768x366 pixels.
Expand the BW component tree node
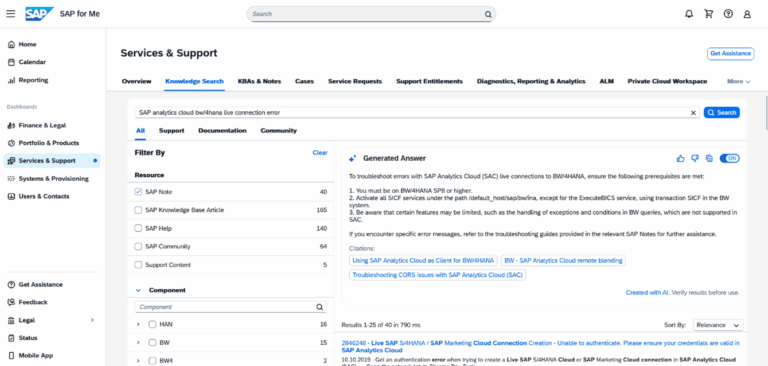coord(138,342)
